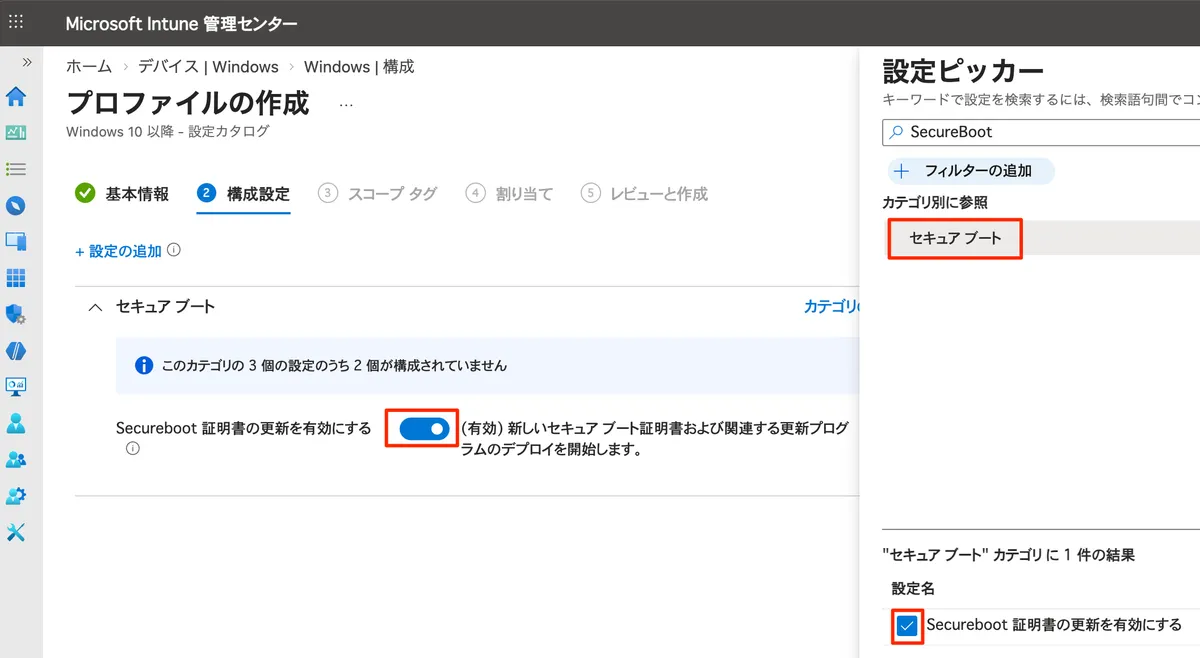Click info icon next to 設定の追加
The image size is (1200, 658).
coord(174,251)
